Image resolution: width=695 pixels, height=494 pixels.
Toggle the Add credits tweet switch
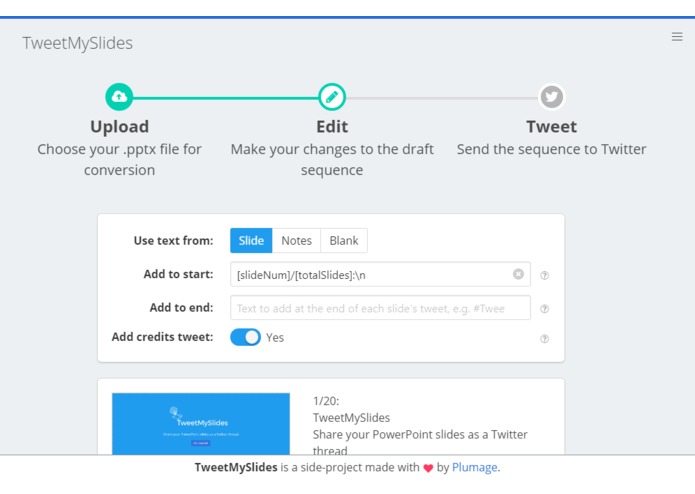pos(246,337)
